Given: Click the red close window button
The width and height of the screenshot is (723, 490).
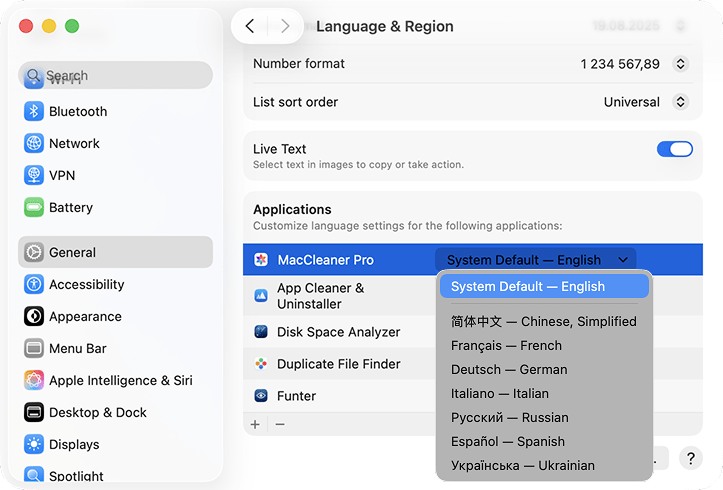Looking at the screenshot, I should pos(26,26).
